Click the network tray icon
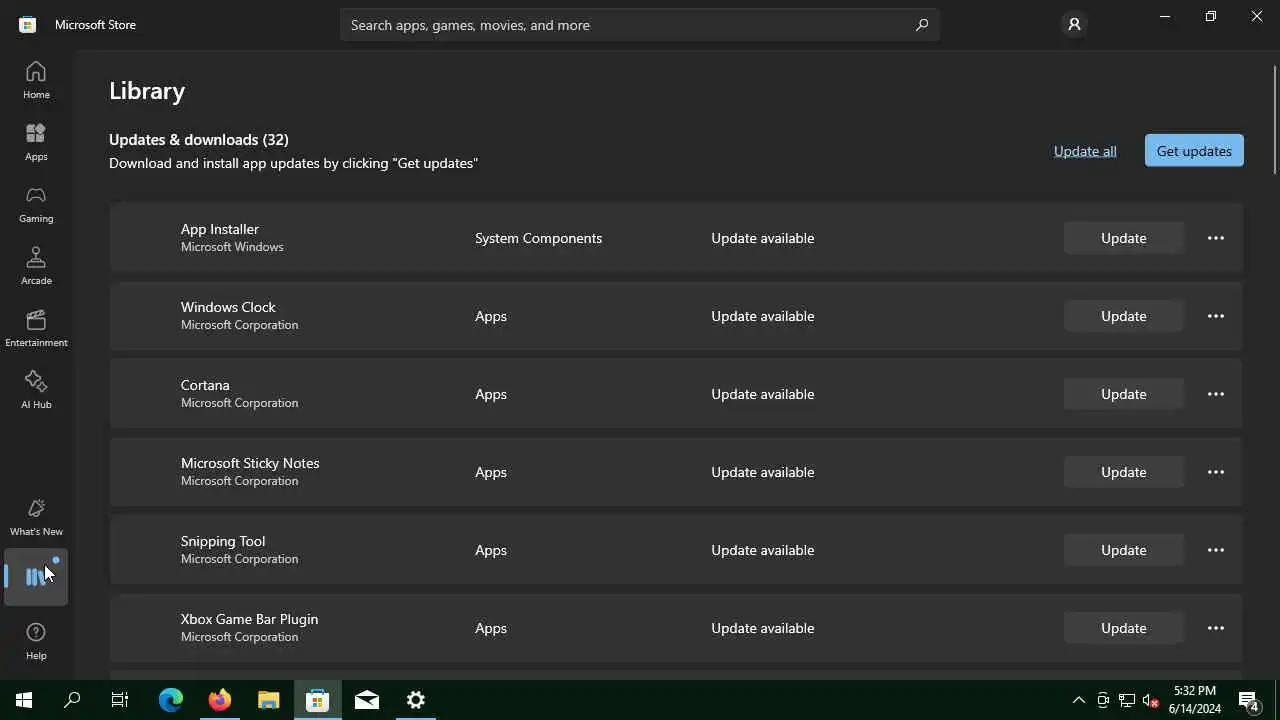Viewport: 1280px width, 720px height. [1127, 700]
